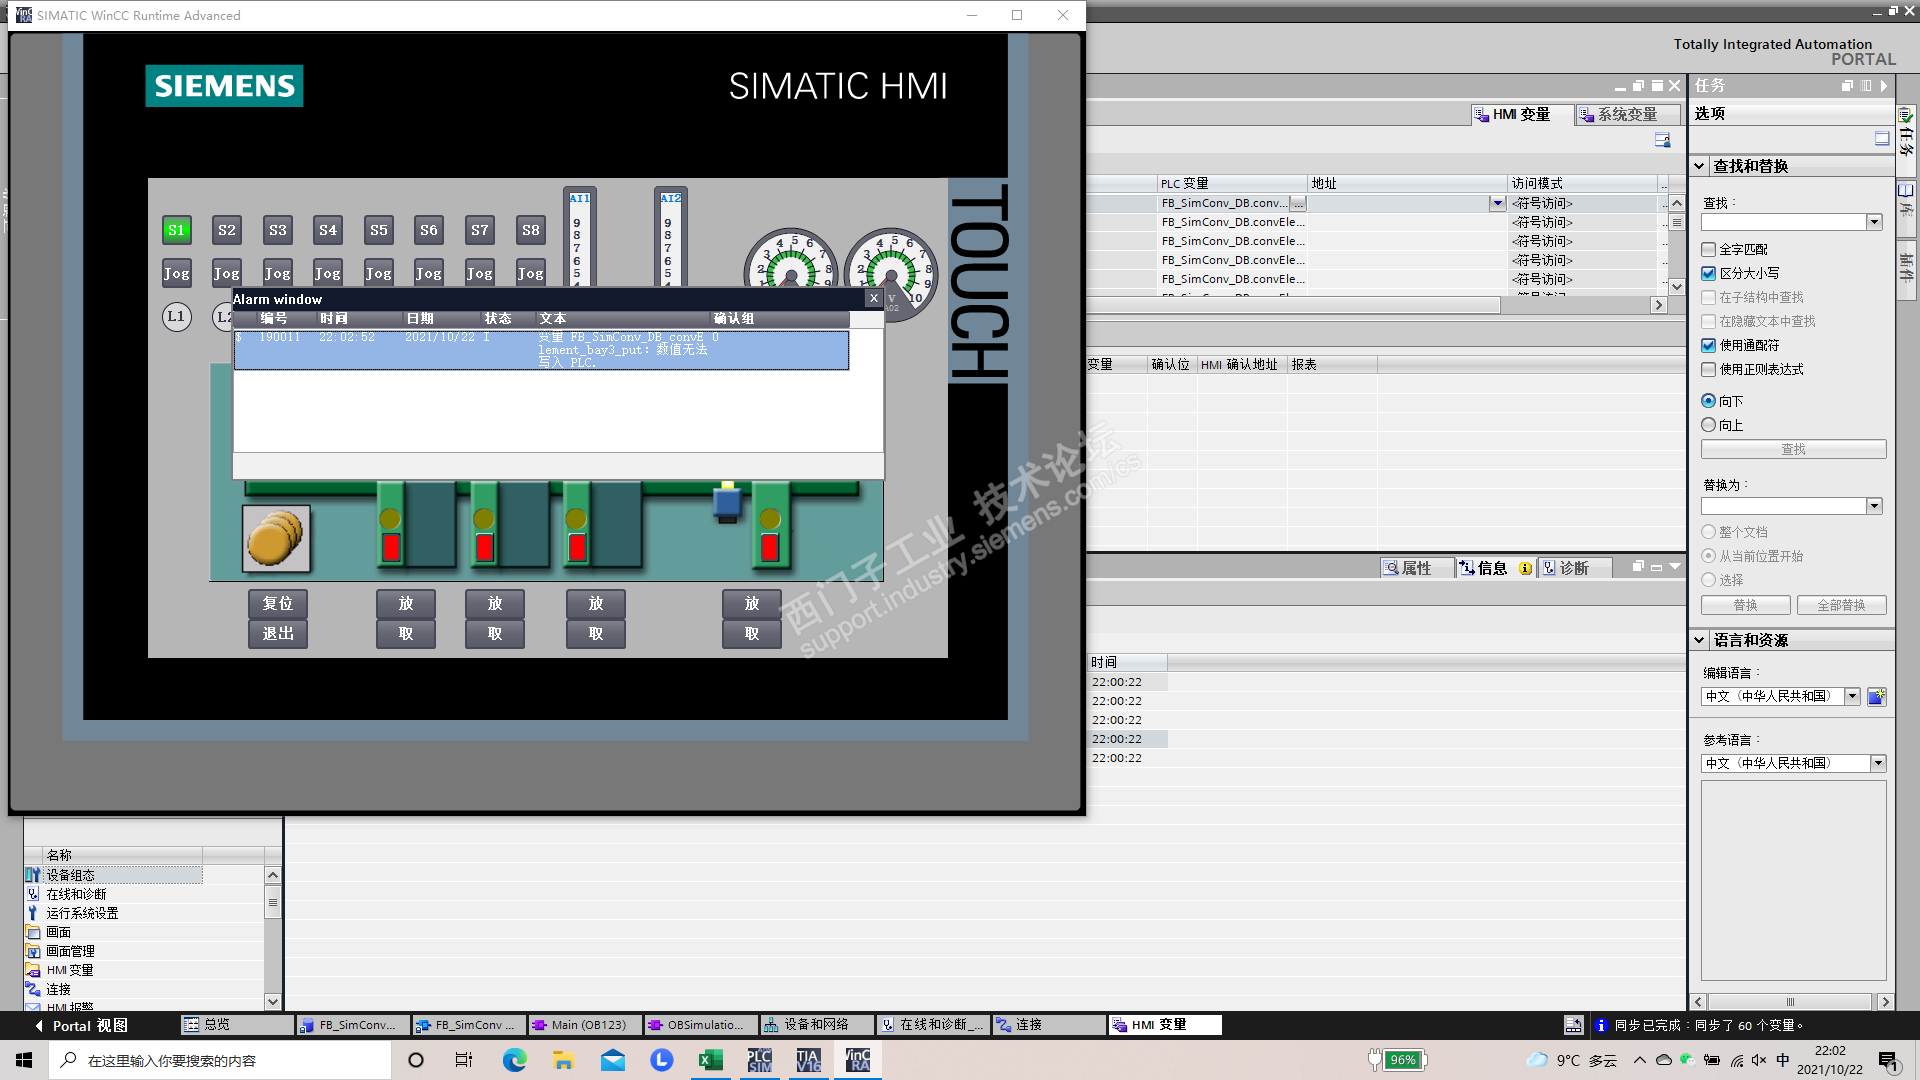Click the 退出 exit button
This screenshot has width=1920, height=1080.
pyautogui.click(x=278, y=634)
